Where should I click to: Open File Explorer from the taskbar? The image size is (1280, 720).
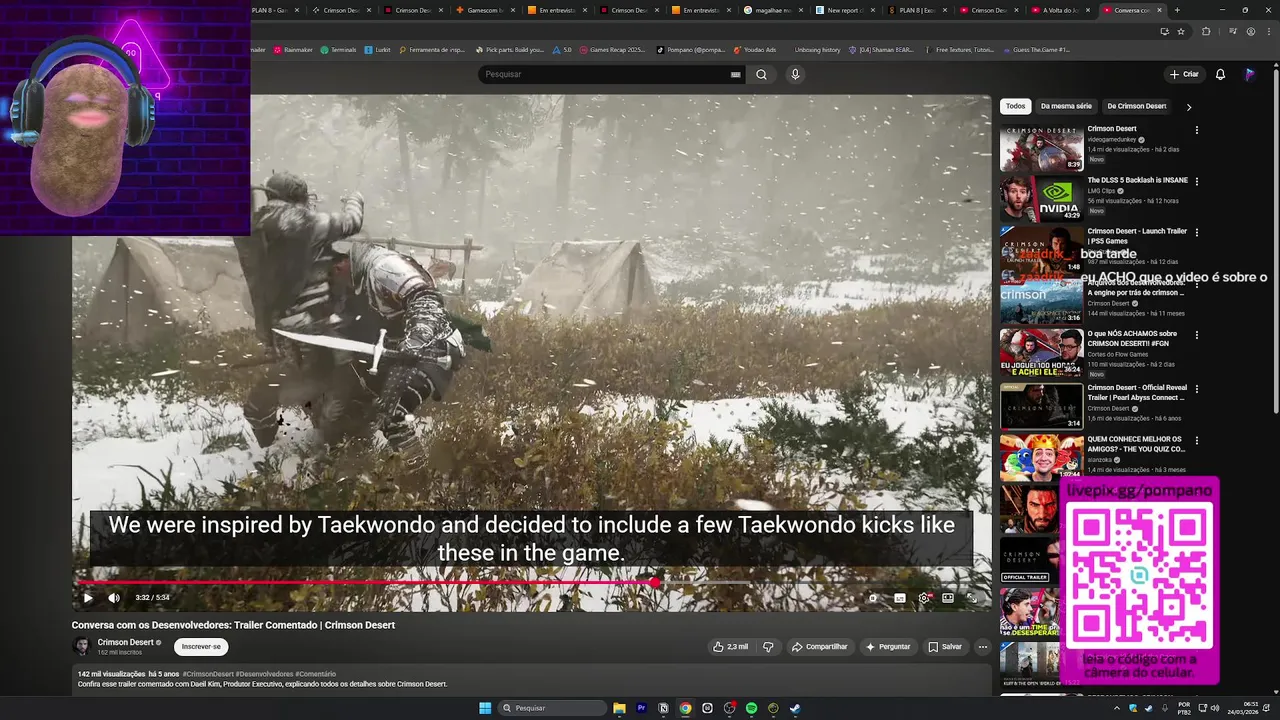(x=619, y=708)
